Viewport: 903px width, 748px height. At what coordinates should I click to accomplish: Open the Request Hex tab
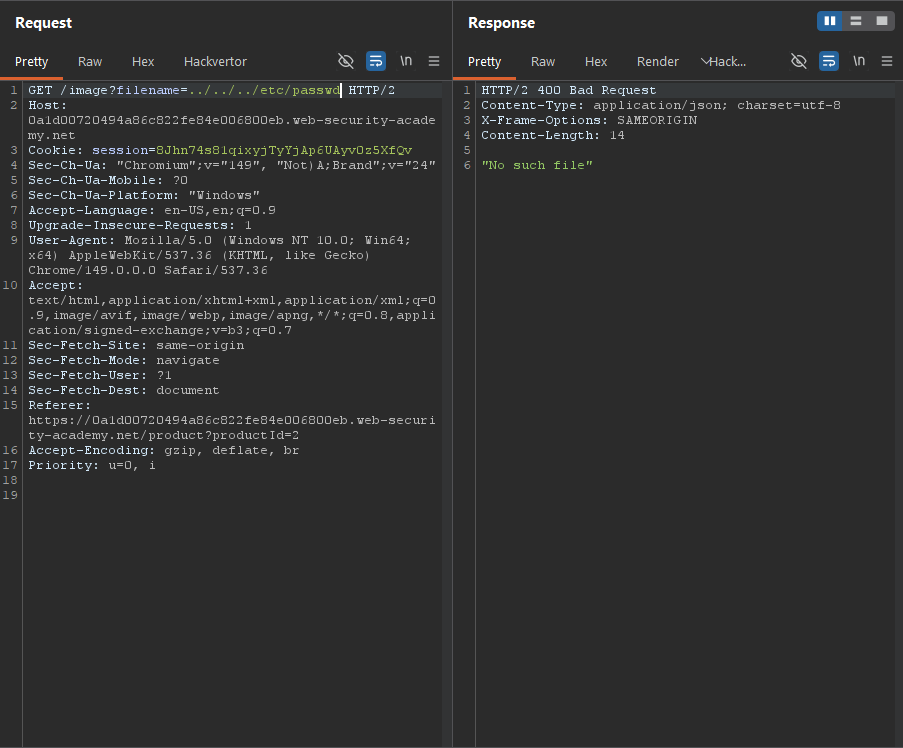click(x=143, y=62)
